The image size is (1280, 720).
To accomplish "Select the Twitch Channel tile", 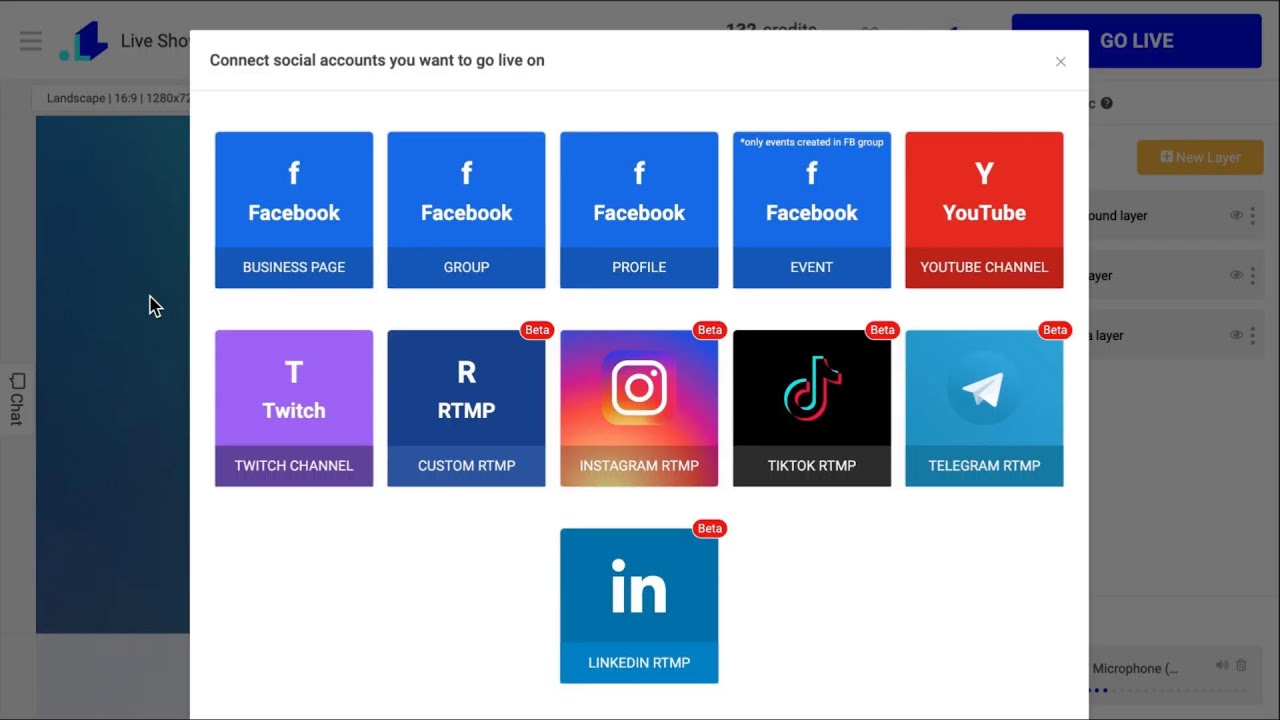I will (x=294, y=408).
